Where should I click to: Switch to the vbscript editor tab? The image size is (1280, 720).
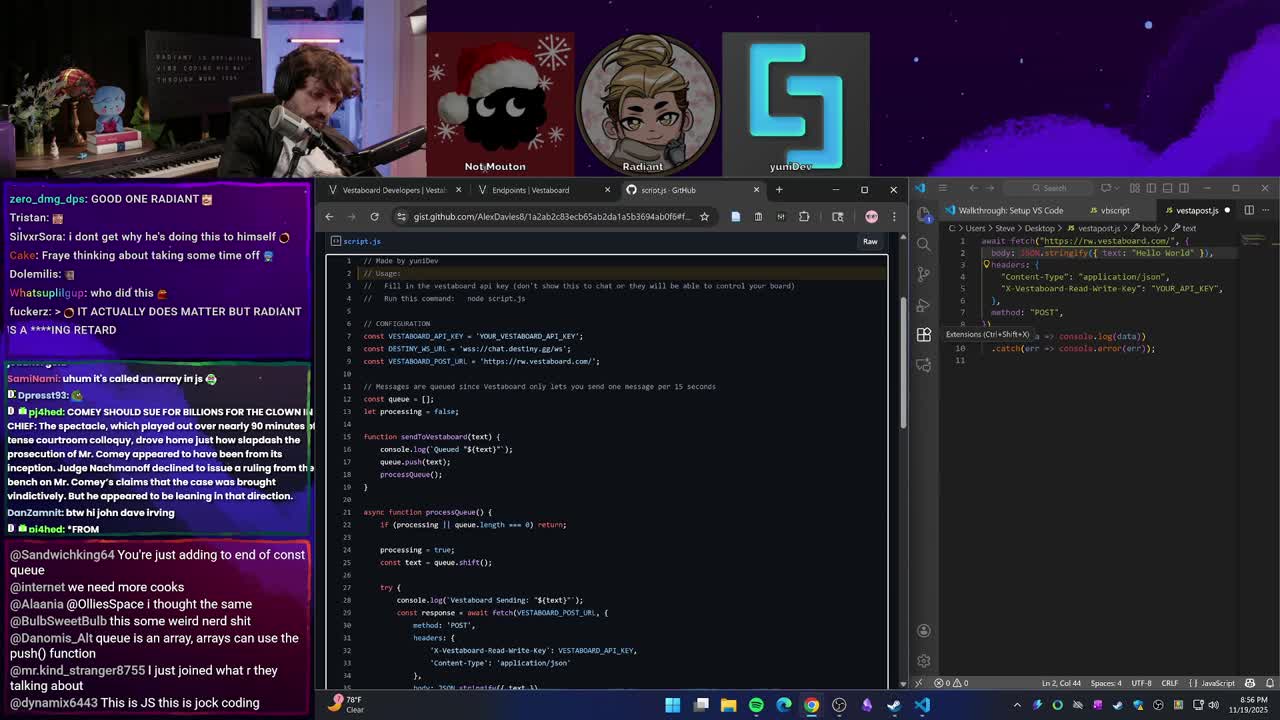coord(1114,211)
